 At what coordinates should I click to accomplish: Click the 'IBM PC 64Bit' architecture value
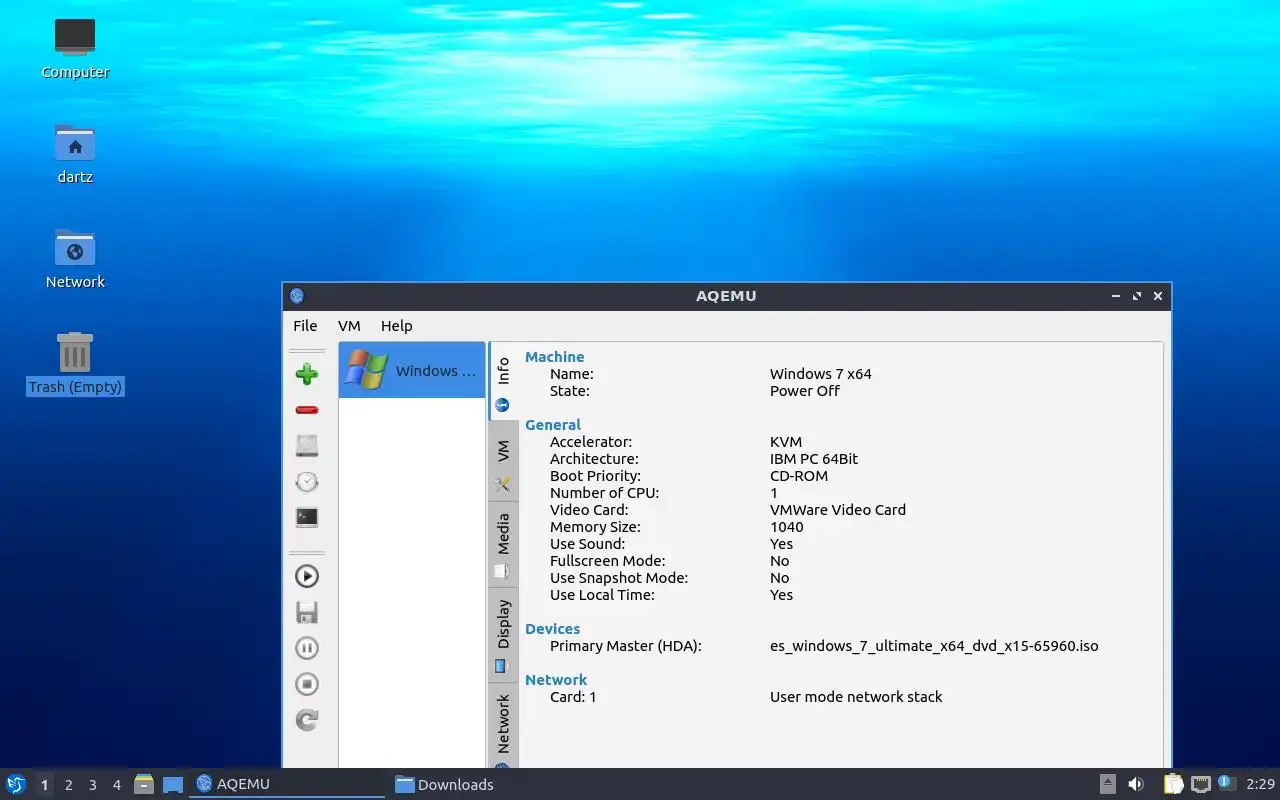tap(814, 459)
